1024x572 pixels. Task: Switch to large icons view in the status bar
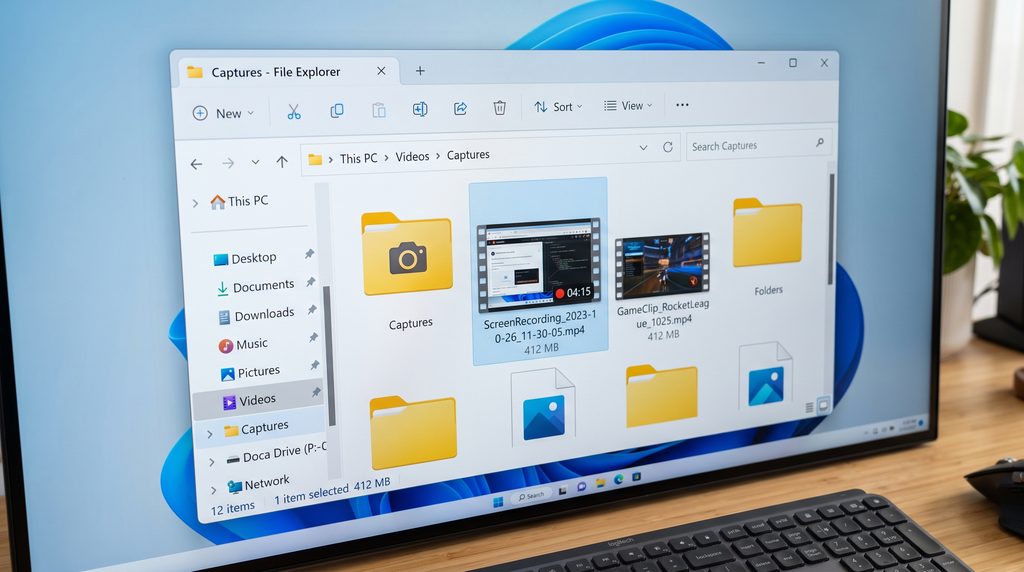coord(824,405)
